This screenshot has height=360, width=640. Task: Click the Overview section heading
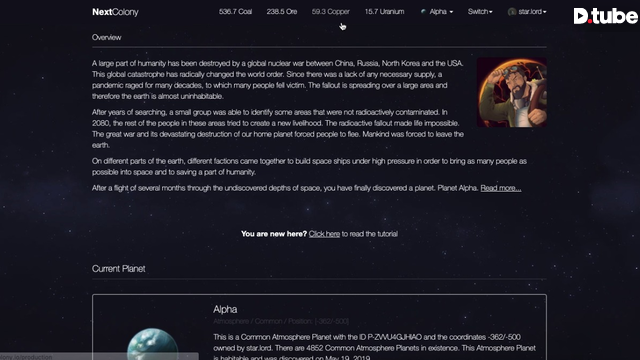tap(107, 37)
